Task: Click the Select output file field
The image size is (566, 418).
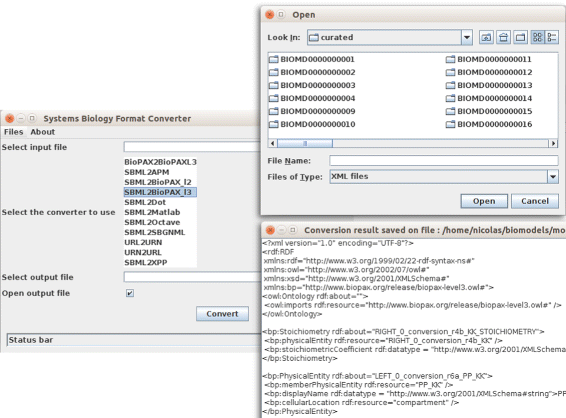Action: [x=192, y=277]
